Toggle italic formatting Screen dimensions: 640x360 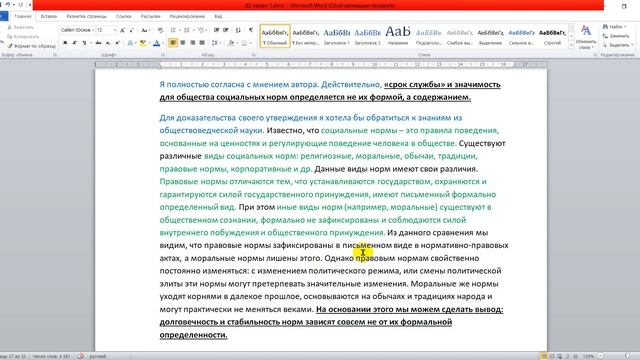pos(75,43)
